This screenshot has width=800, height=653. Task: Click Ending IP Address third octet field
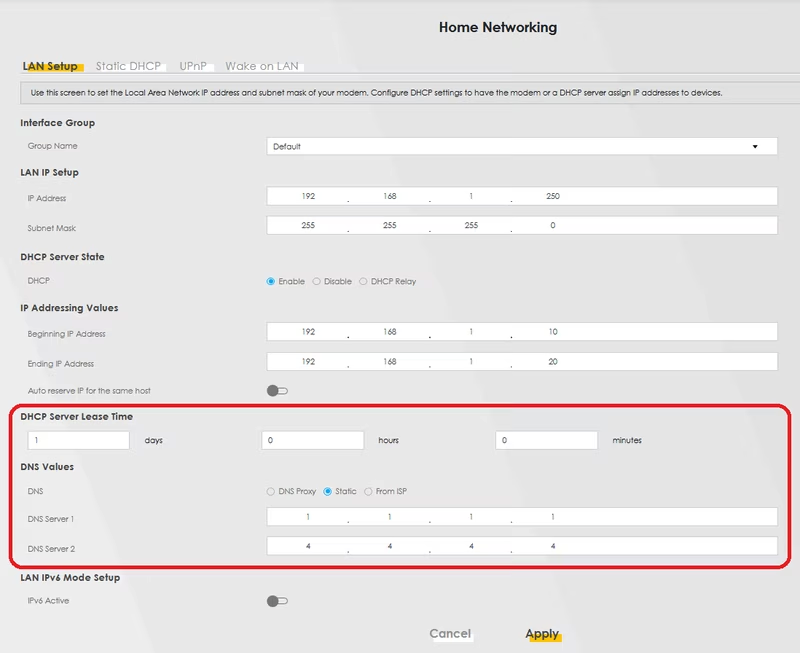(x=471, y=362)
